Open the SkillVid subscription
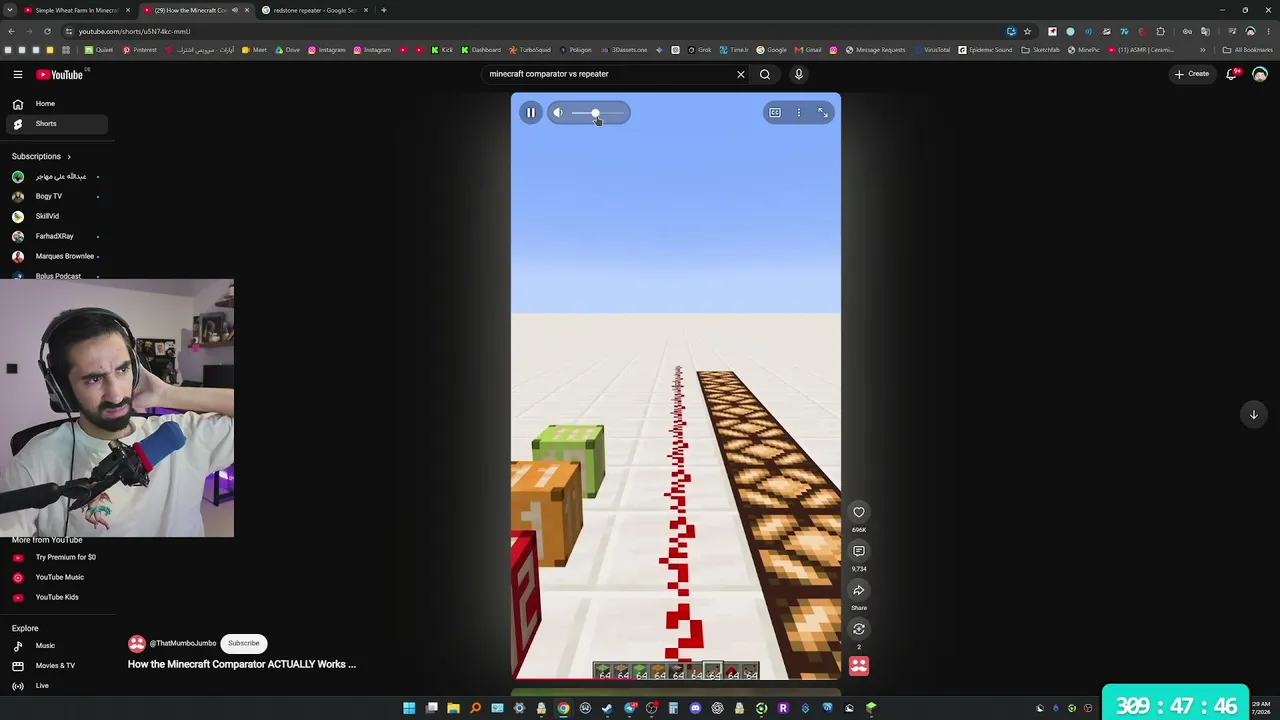The height and width of the screenshot is (720, 1280). click(x=55, y=216)
